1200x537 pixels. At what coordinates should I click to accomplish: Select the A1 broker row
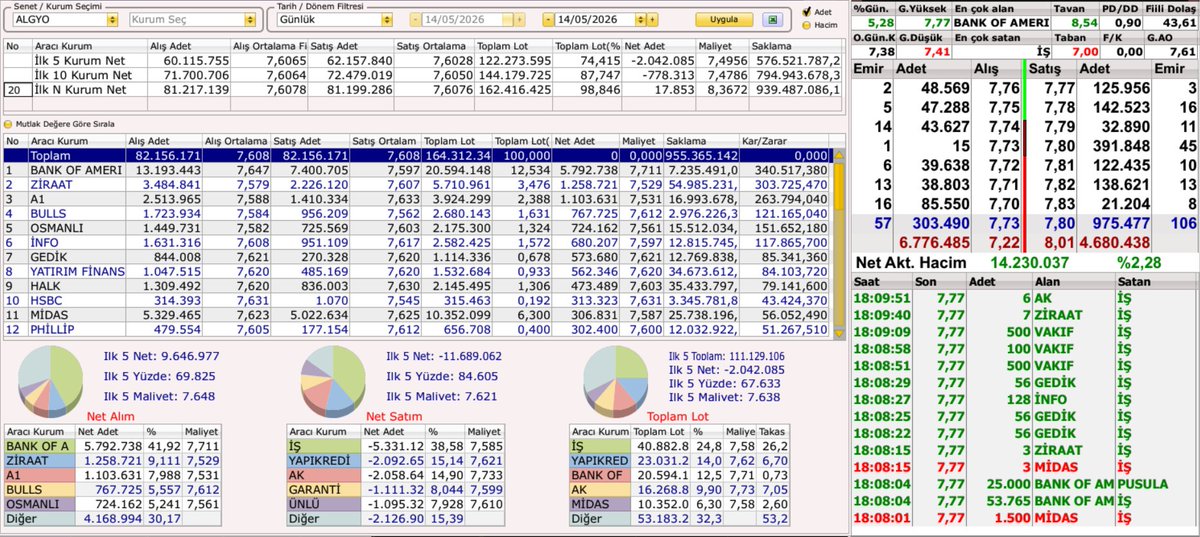[x=417, y=199]
